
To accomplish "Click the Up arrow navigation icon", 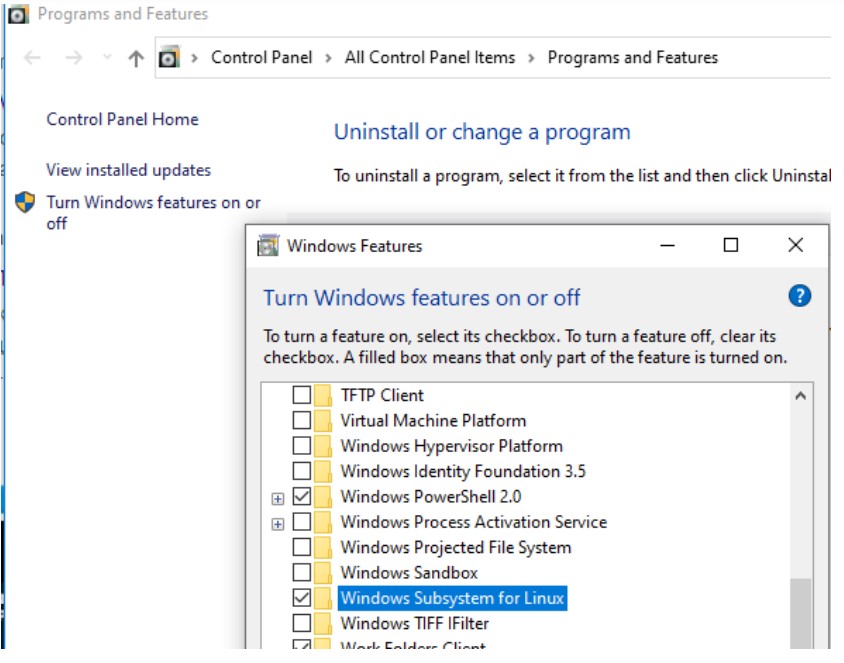I will pyautogui.click(x=136, y=58).
